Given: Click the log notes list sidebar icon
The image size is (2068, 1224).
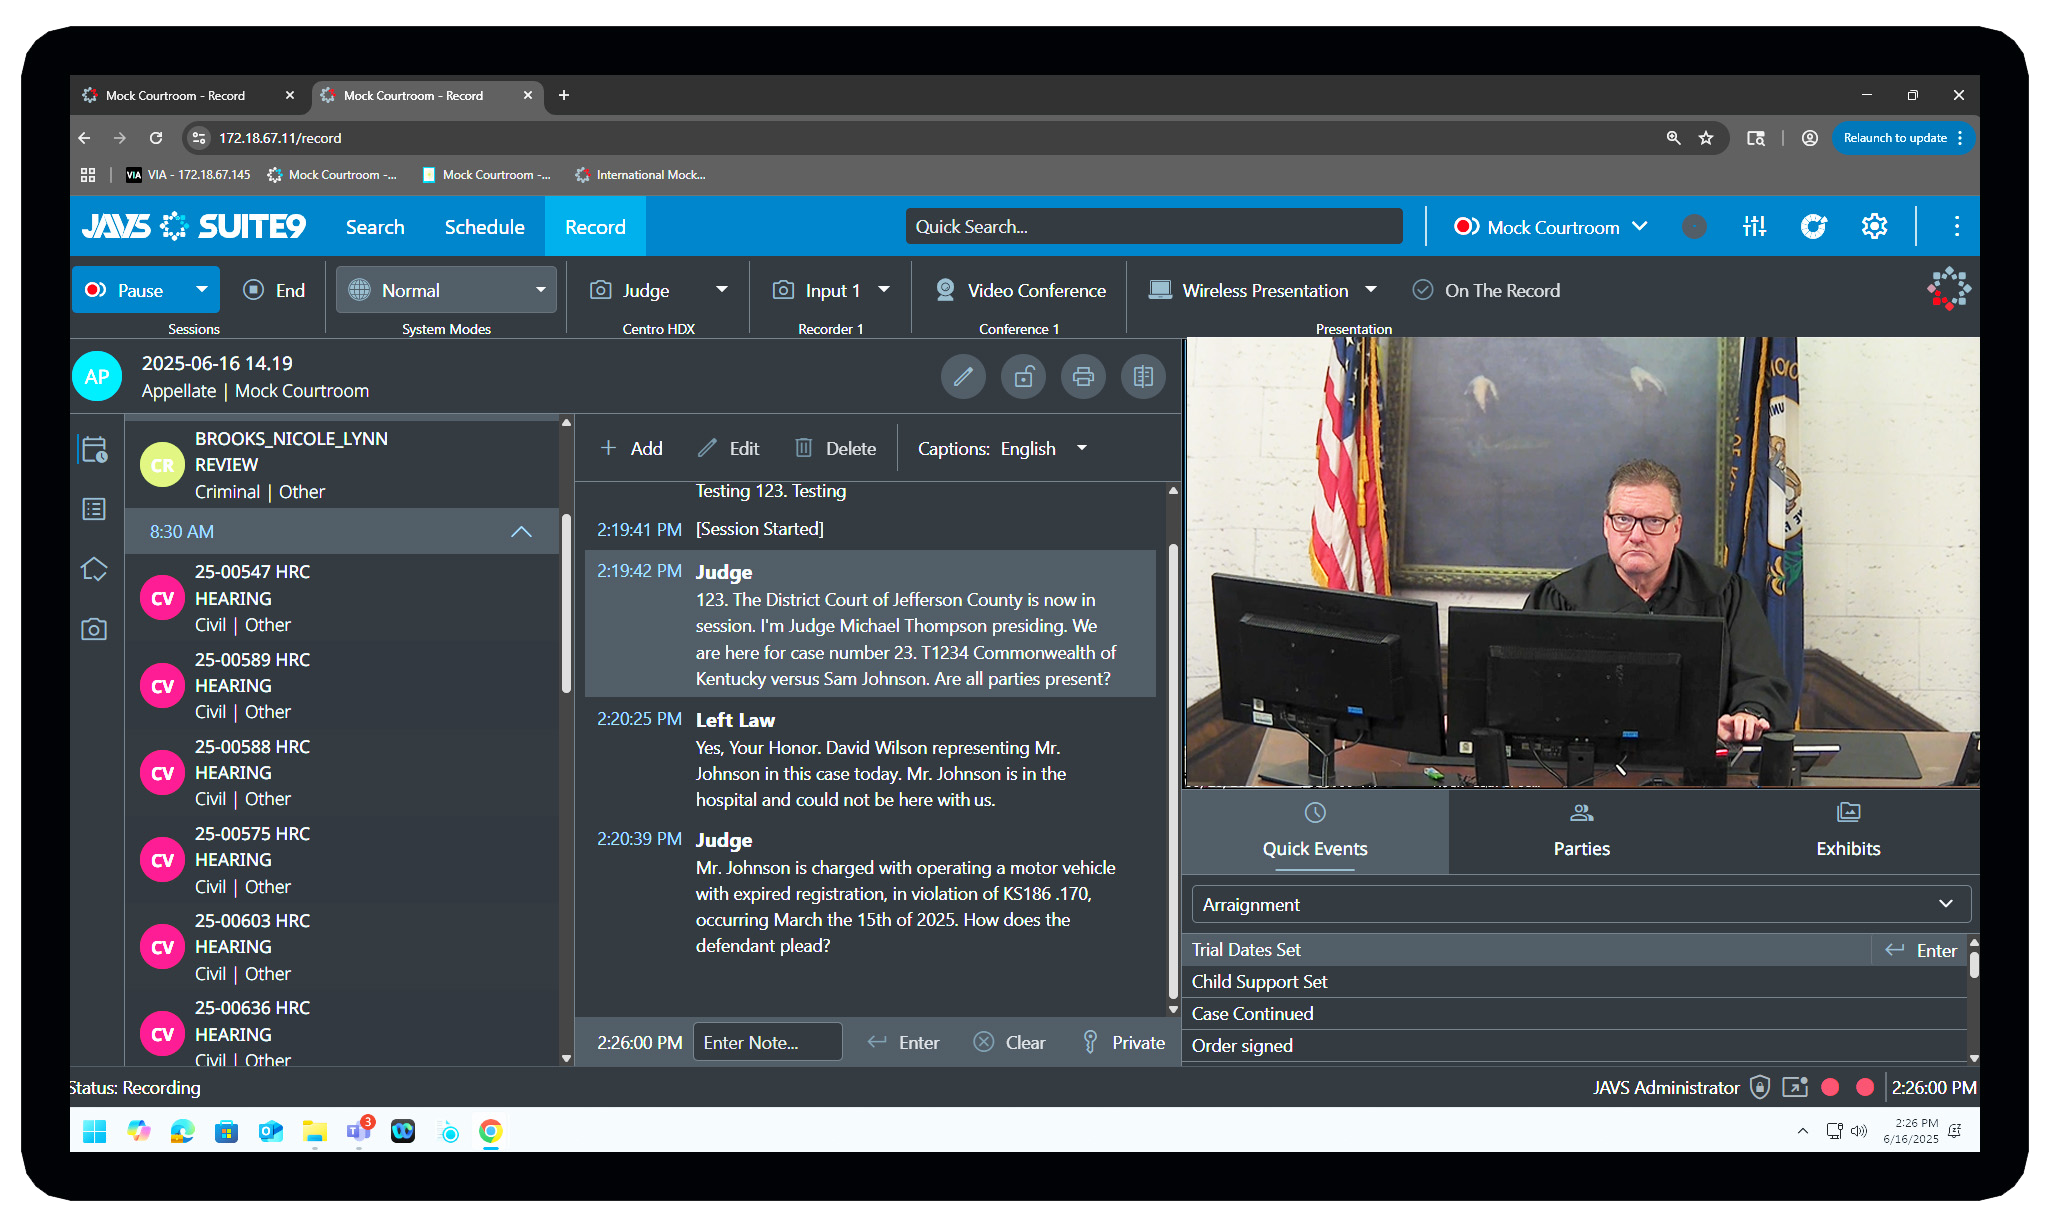Looking at the screenshot, I should coord(94,509).
